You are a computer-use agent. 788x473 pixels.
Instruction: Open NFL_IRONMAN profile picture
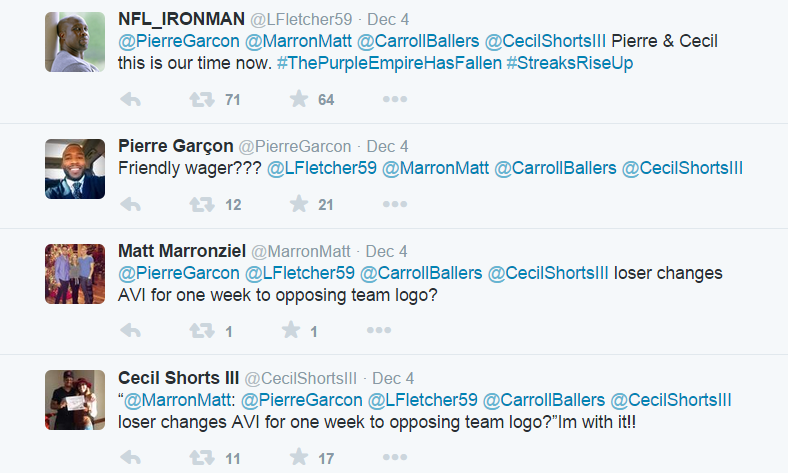click(75, 42)
